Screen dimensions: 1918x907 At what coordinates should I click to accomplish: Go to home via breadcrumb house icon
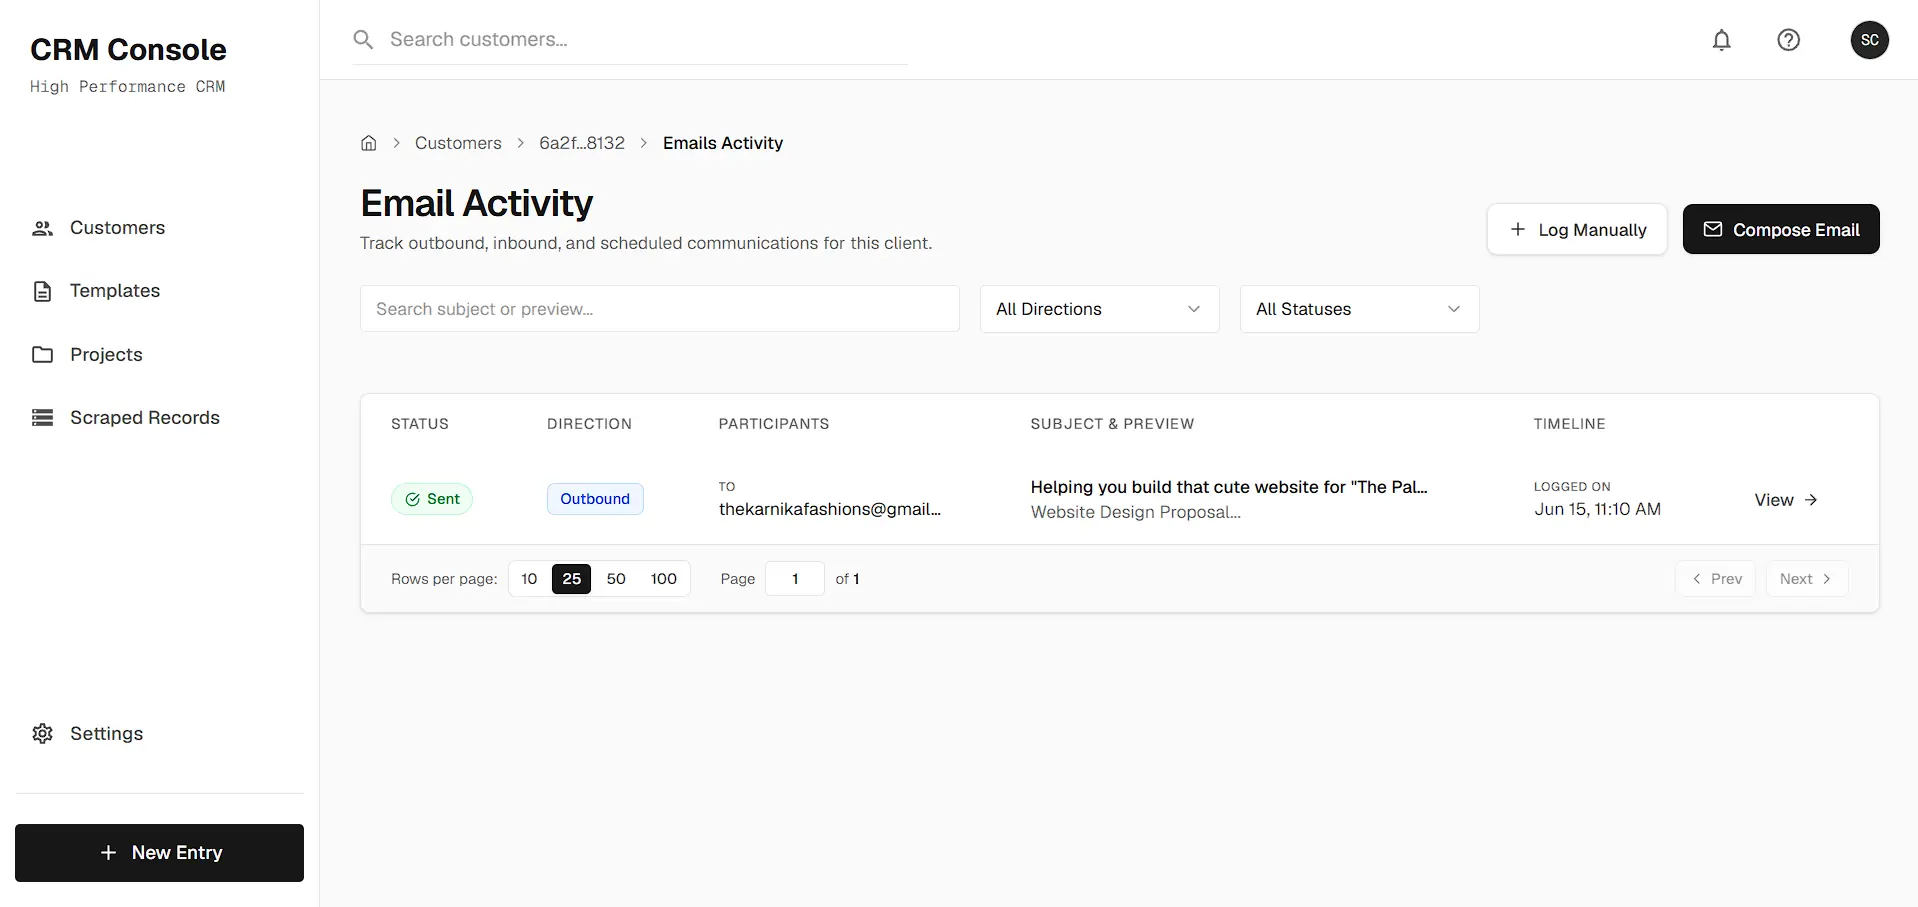click(x=369, y=143)
